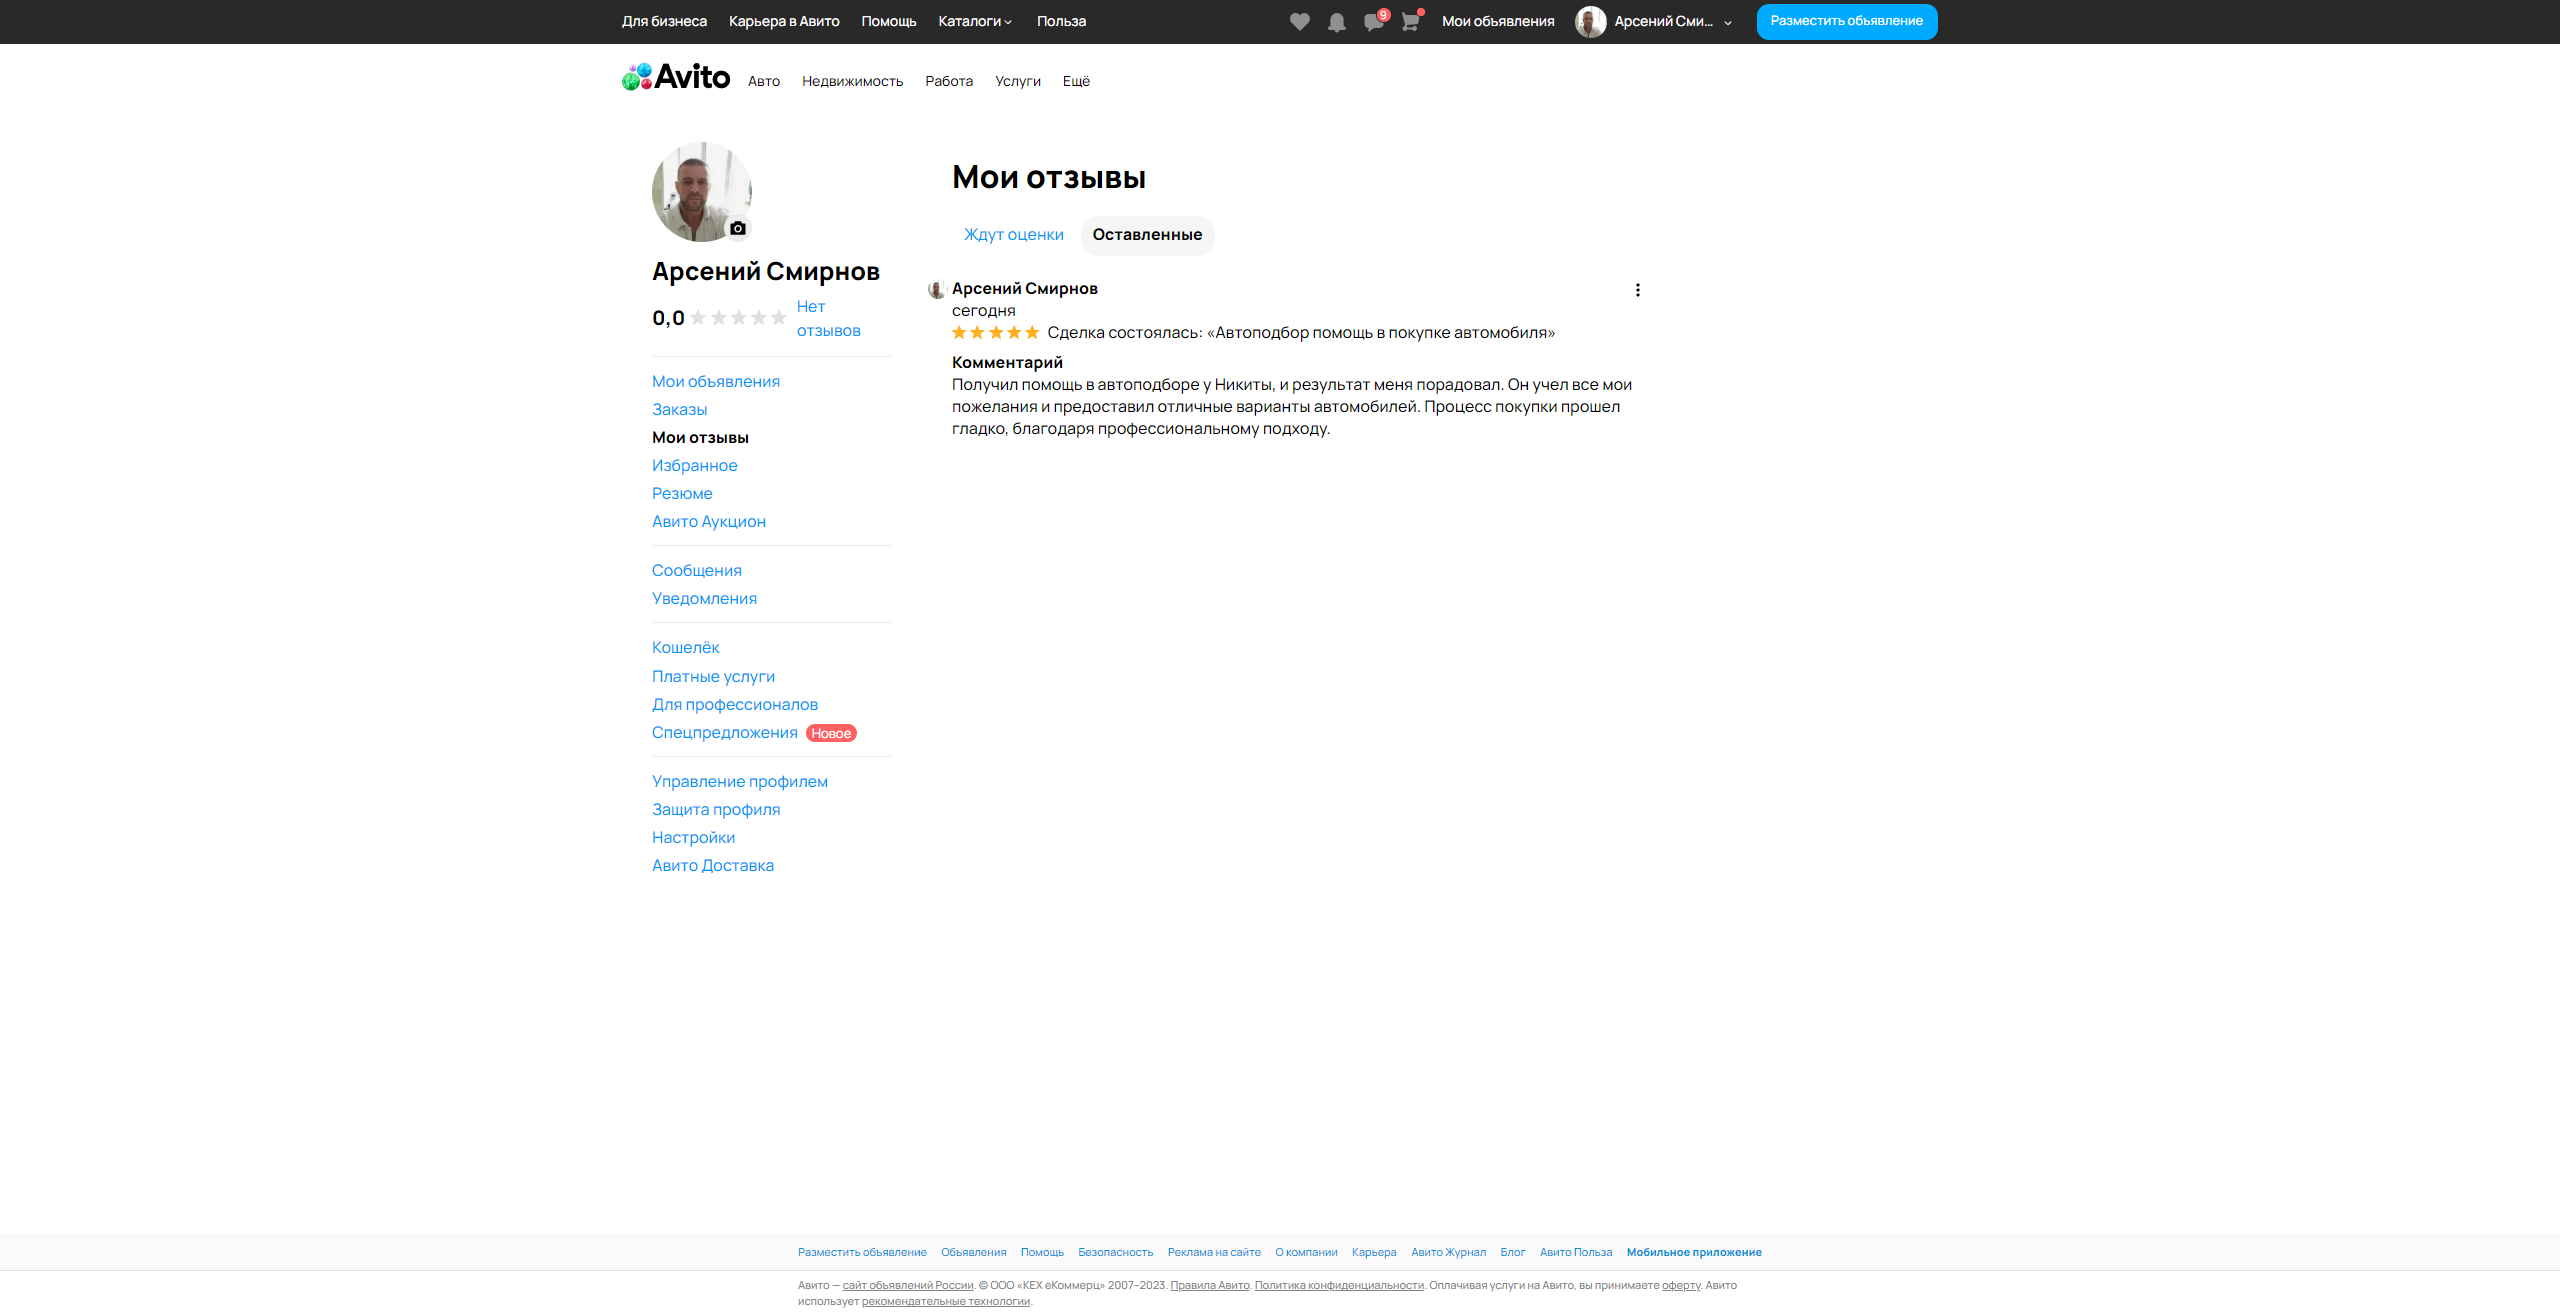
Task: Open Спецпредложения in sidebar
Action: click(x=724, y=733)
